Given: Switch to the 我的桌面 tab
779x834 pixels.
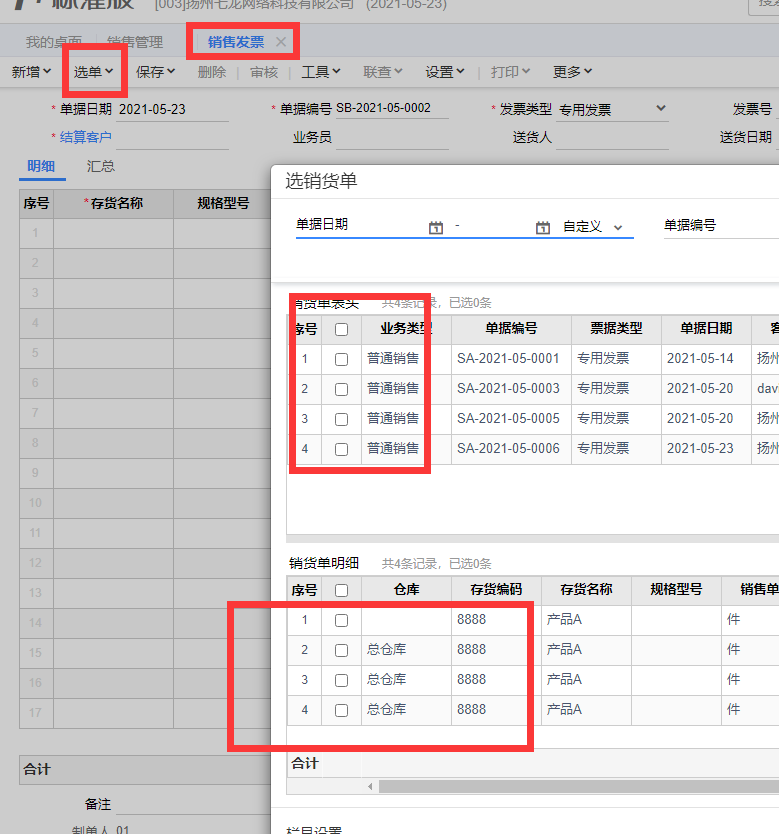Looking at the screenshot, I should (54, 42).
